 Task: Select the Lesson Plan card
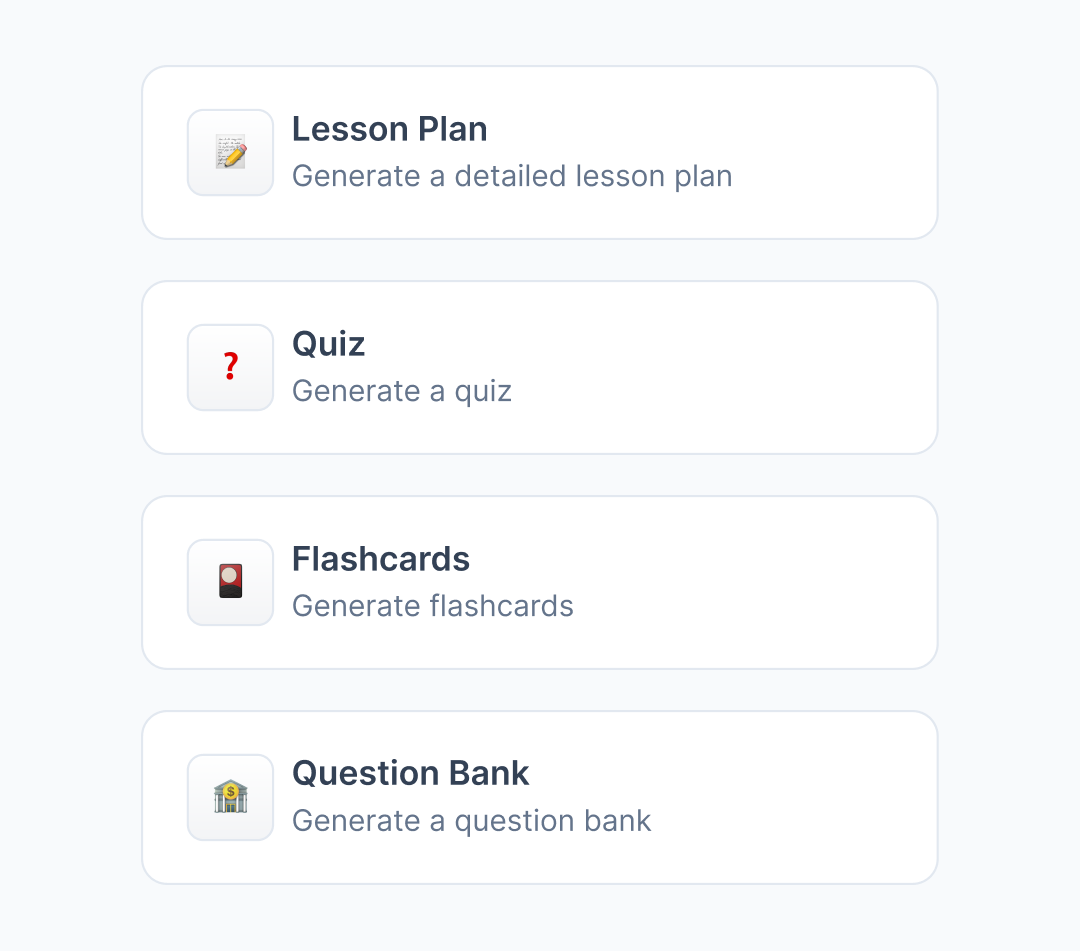[x=540, y=152]
